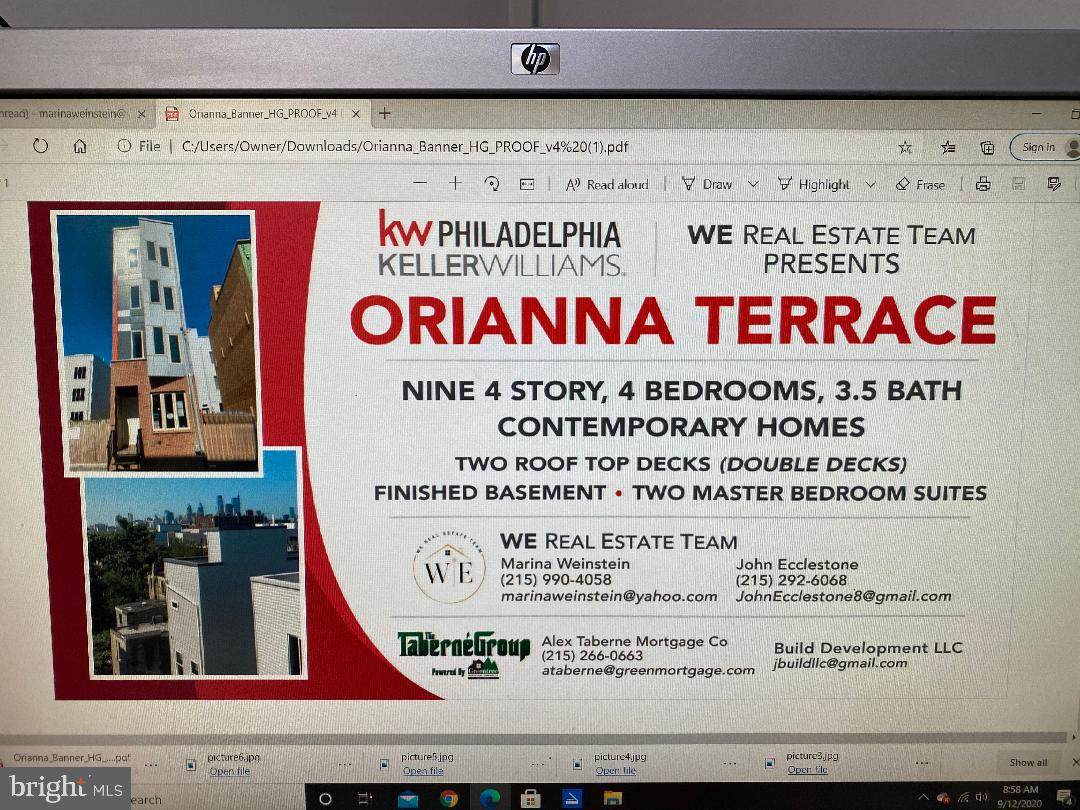
Task: Refresh the page in the browser
Action: [x=40, y=146]
